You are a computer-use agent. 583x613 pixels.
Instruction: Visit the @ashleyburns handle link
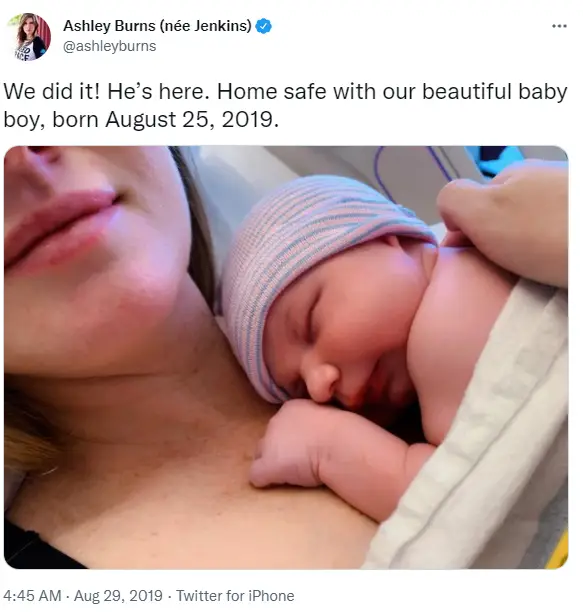pos(109,46)
